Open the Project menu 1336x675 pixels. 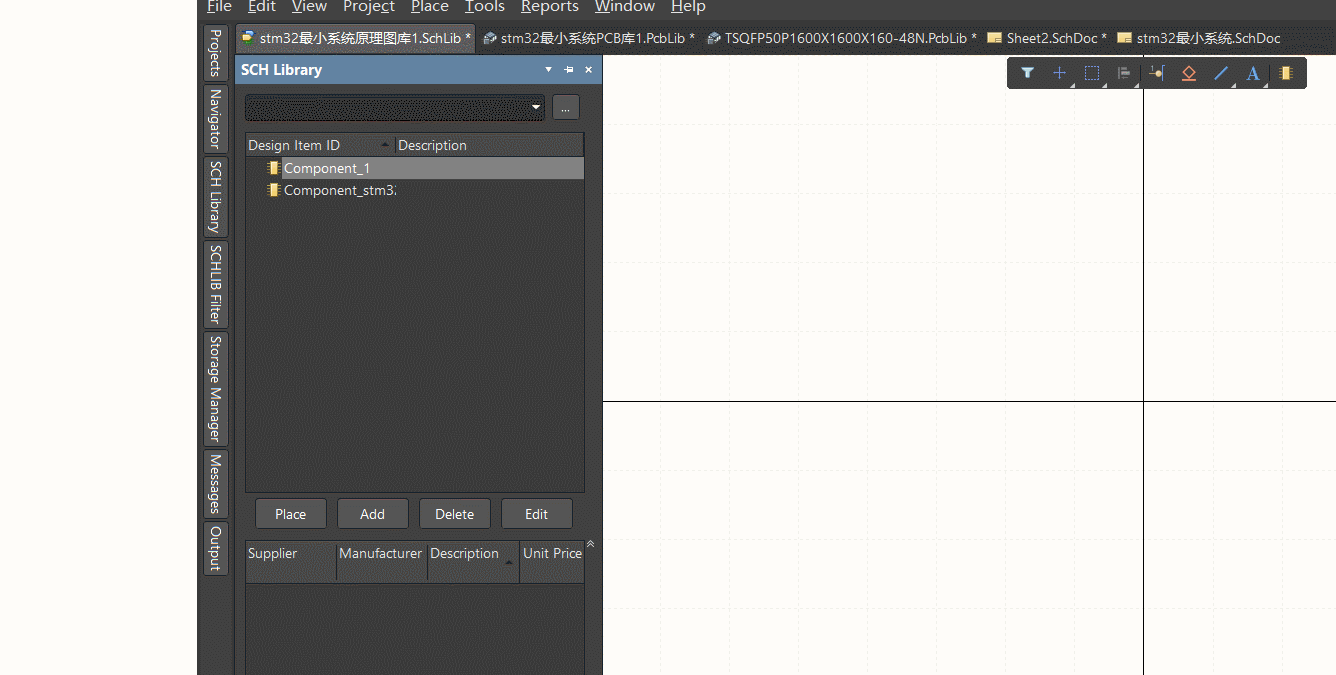369,7
